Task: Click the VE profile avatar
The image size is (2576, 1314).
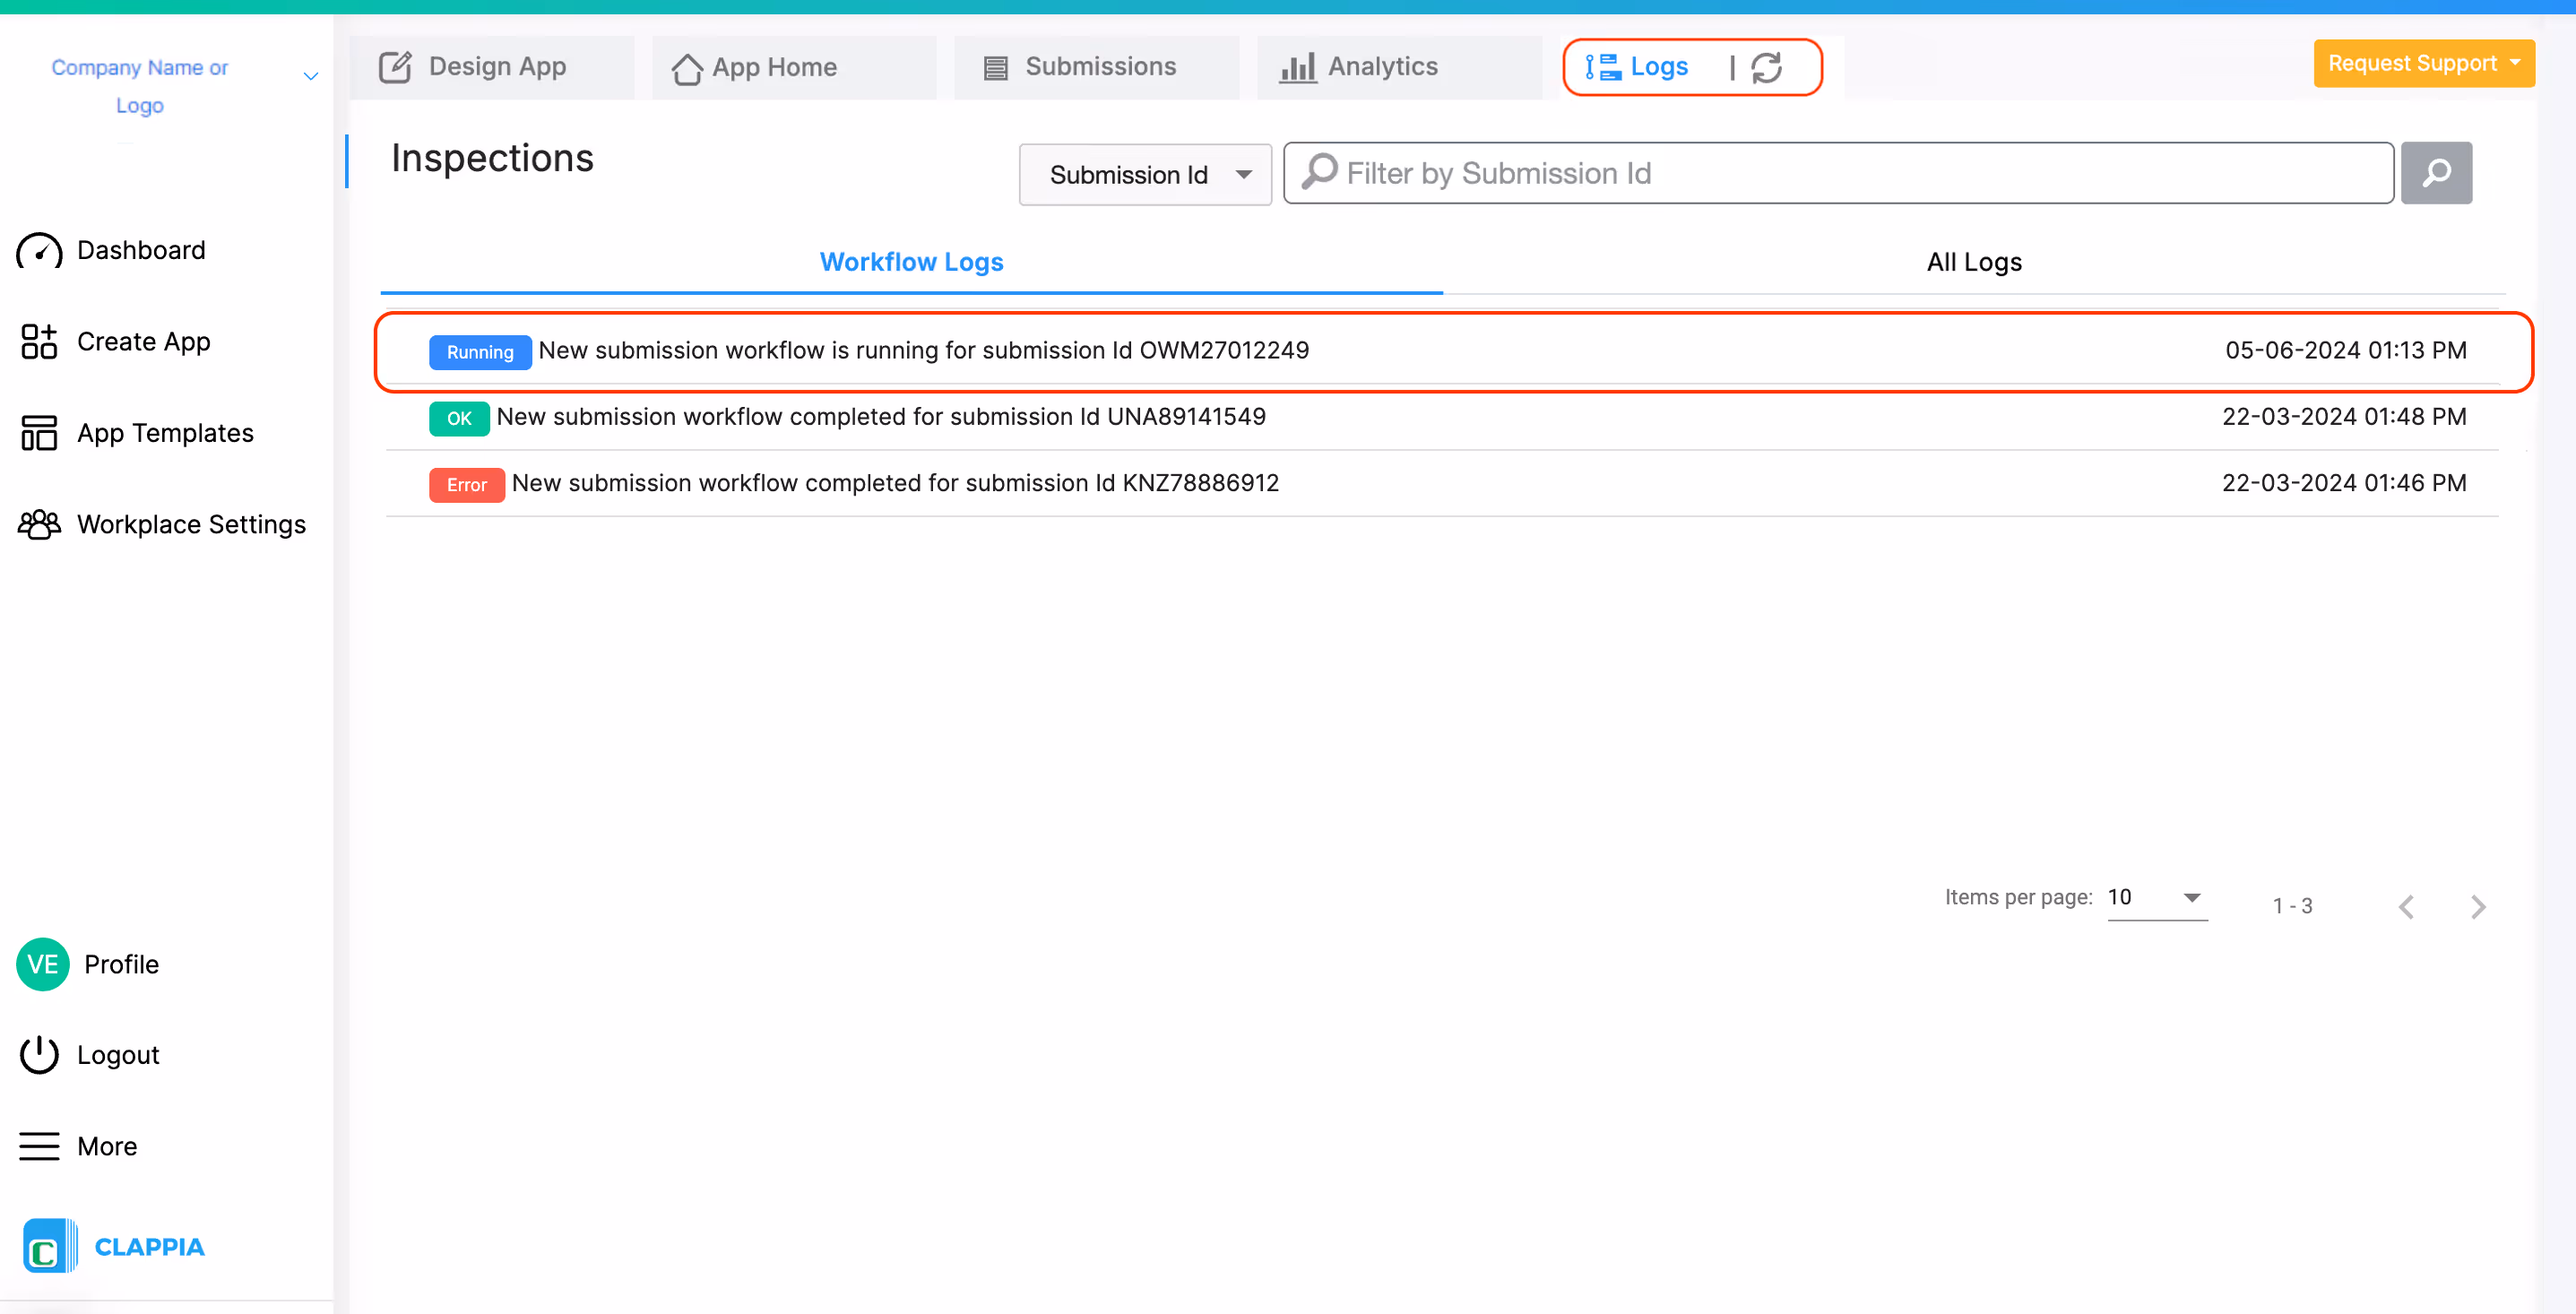Action: 42,964
